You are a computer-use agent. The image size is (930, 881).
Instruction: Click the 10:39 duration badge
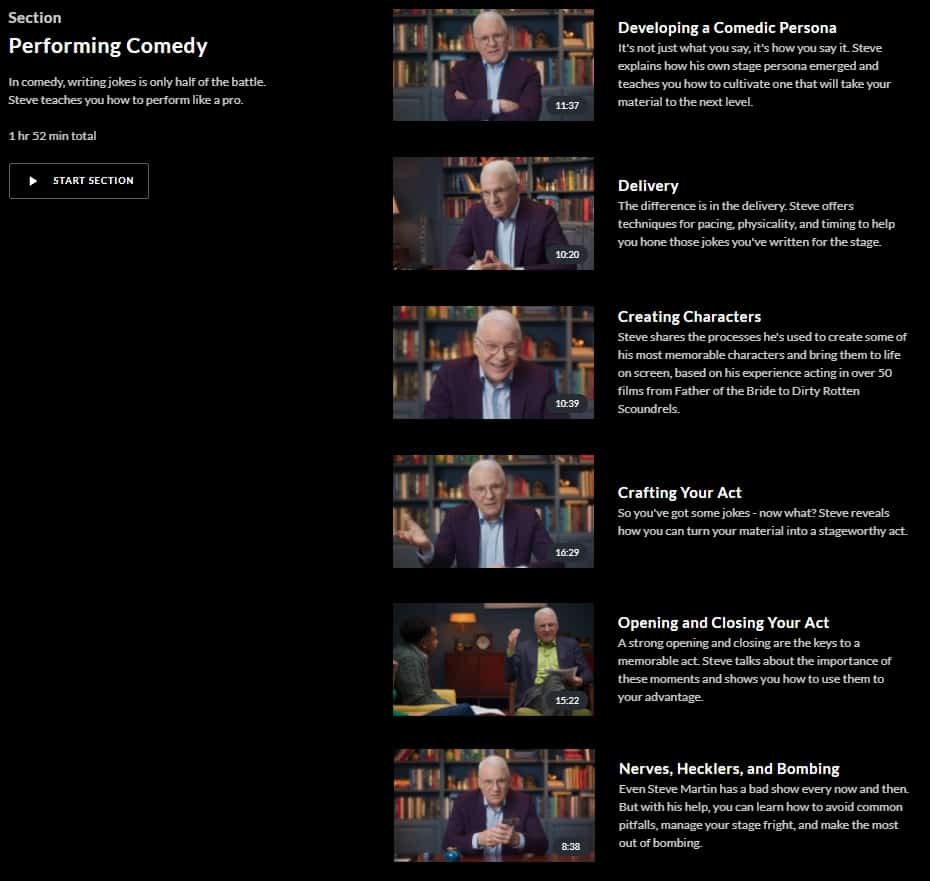[567, 403]
